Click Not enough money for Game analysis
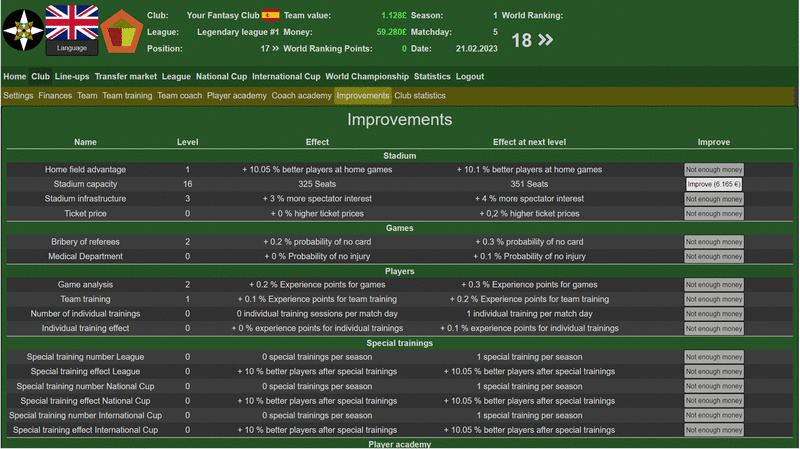The height and width of the screenshot is (449, 800). (x=714, y=285)
